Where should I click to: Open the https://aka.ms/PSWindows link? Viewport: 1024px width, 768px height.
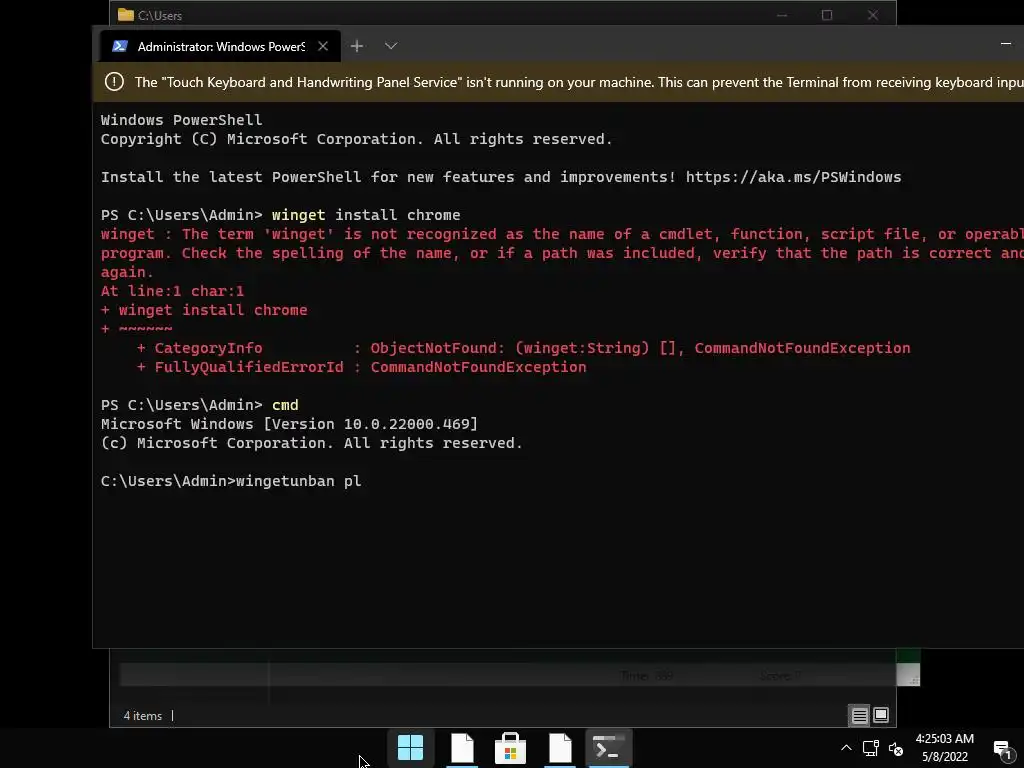coord(793,177)
